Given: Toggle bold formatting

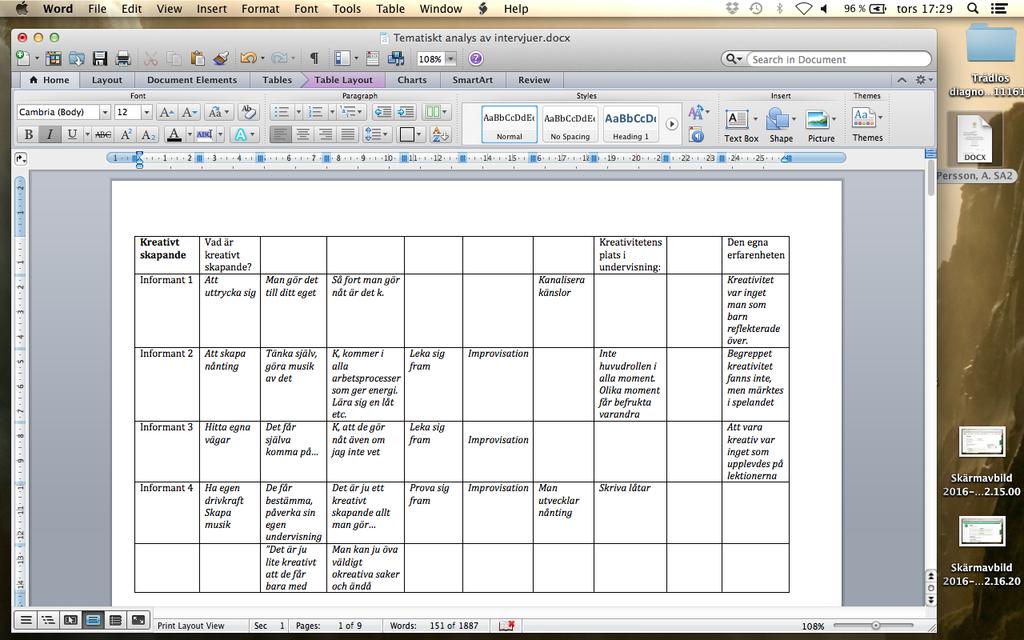Looking at the screenshot, I should tap(28, 135).
